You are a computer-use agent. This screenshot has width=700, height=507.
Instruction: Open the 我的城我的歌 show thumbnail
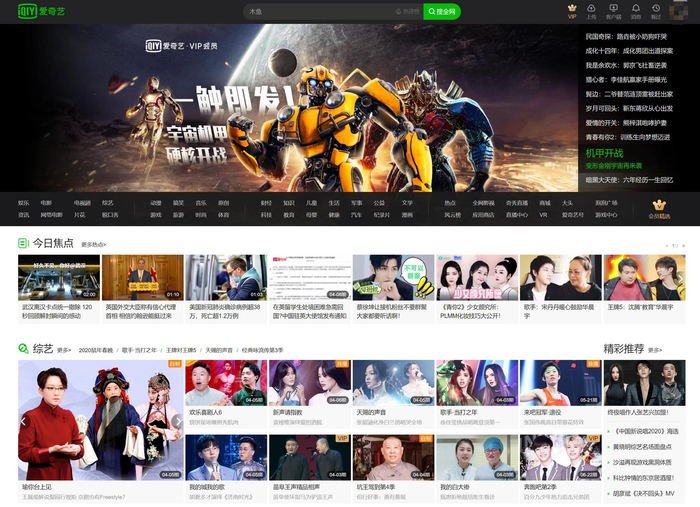click(x=226, y=457)
